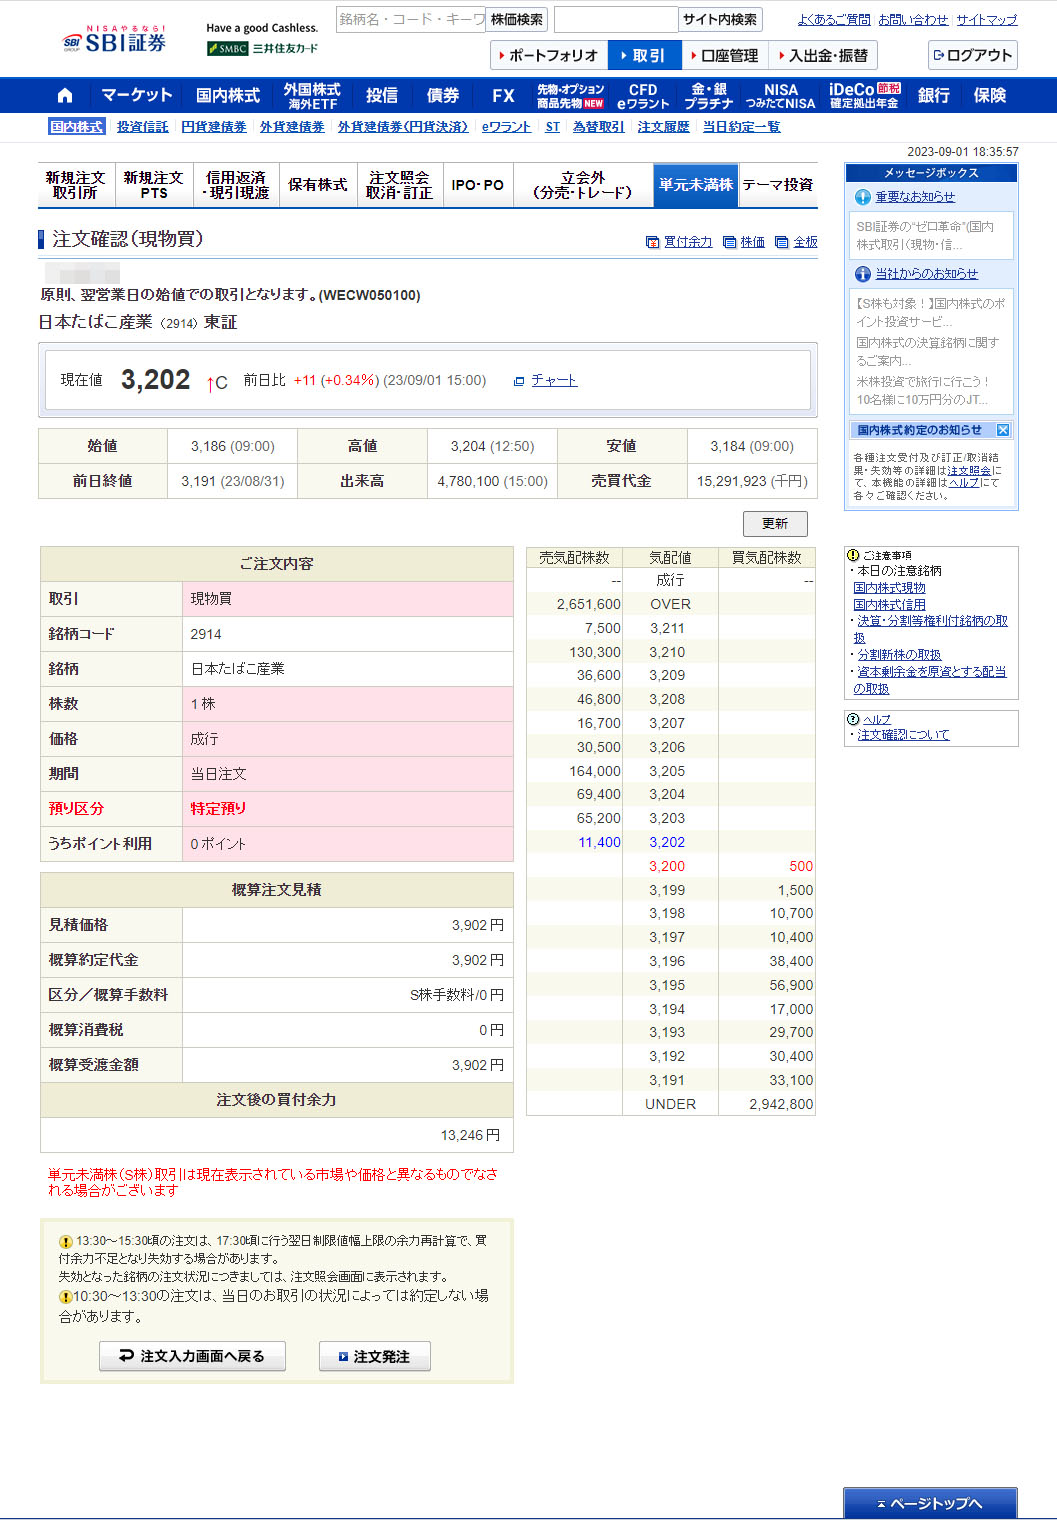Click the 銘柄名・コード search input field
The image size is (1057, 1520).
click(410, 20)
